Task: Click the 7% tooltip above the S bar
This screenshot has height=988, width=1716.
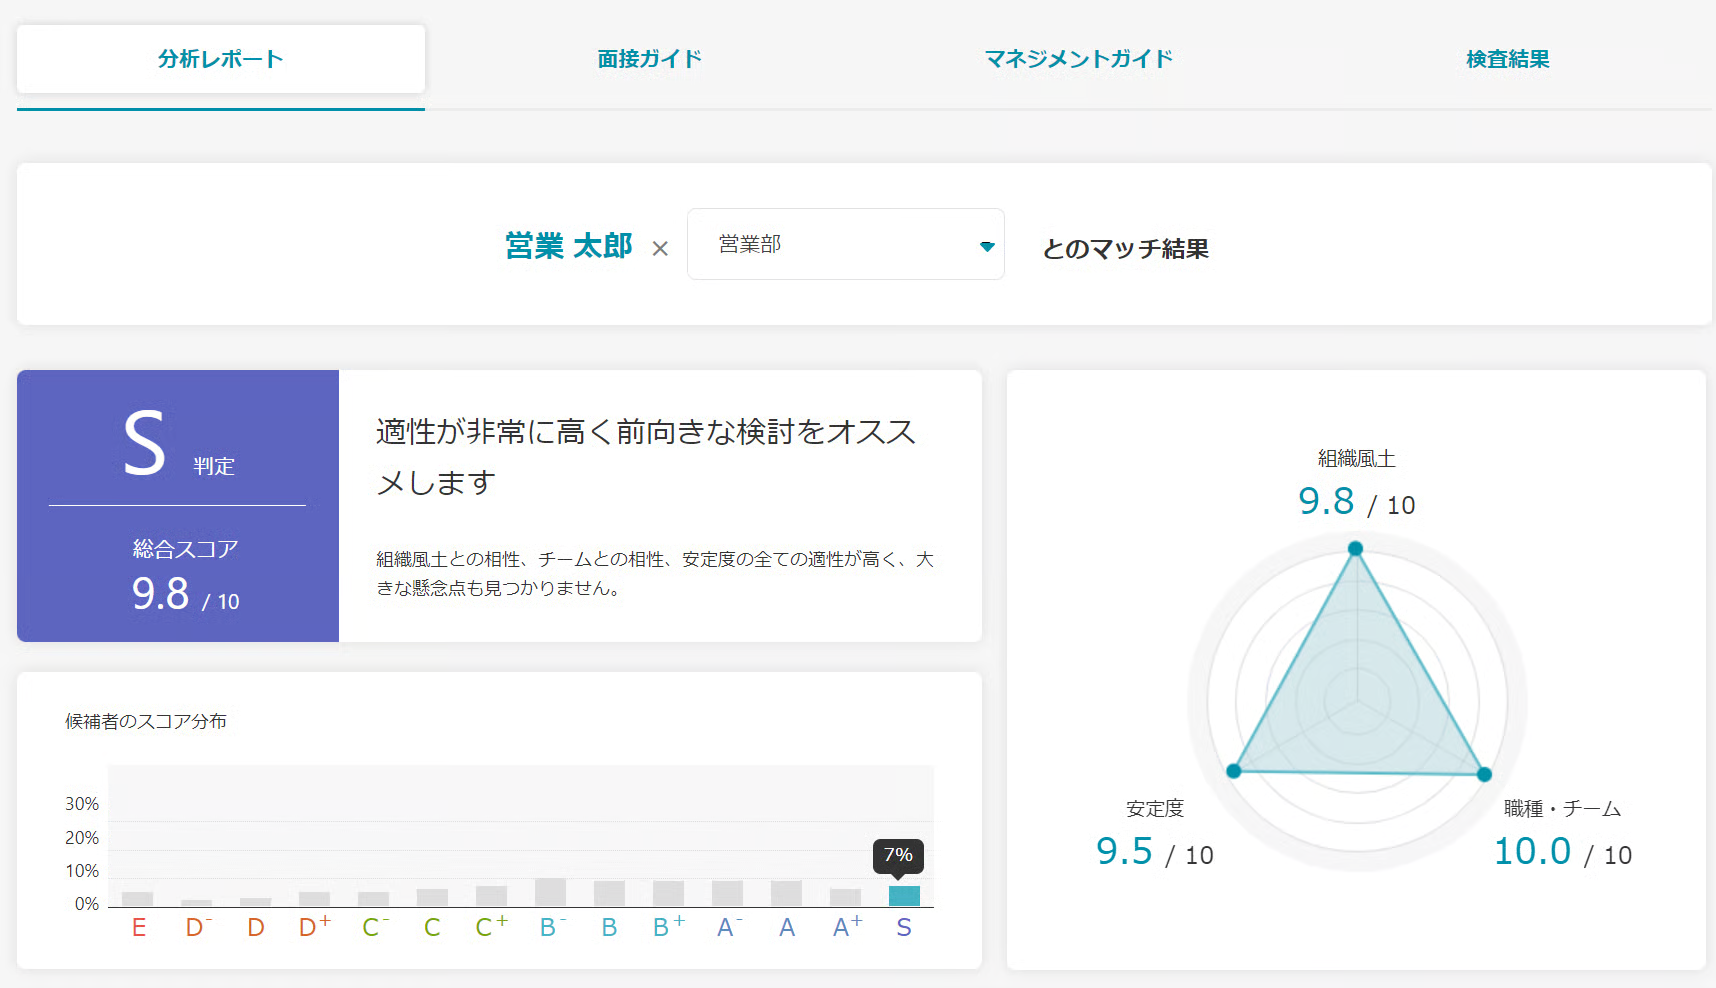Action: pos(898,855)
